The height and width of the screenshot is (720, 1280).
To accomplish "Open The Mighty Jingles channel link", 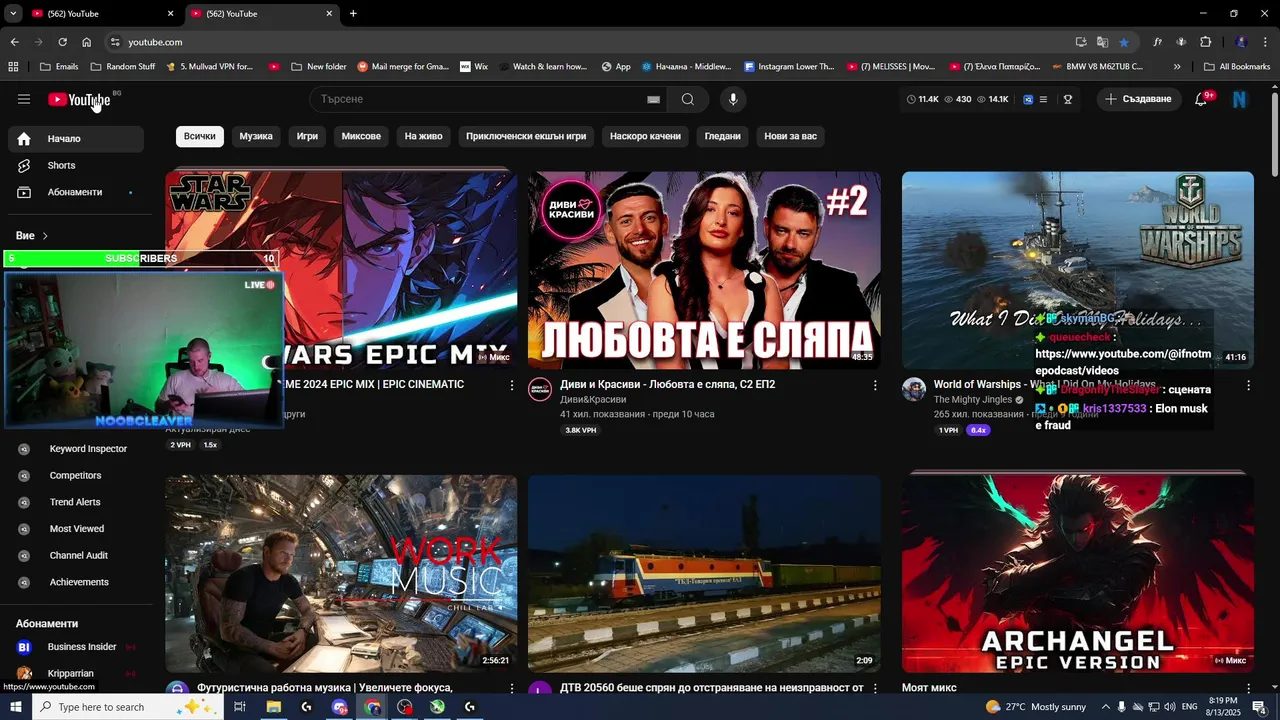I will [973, 400].
